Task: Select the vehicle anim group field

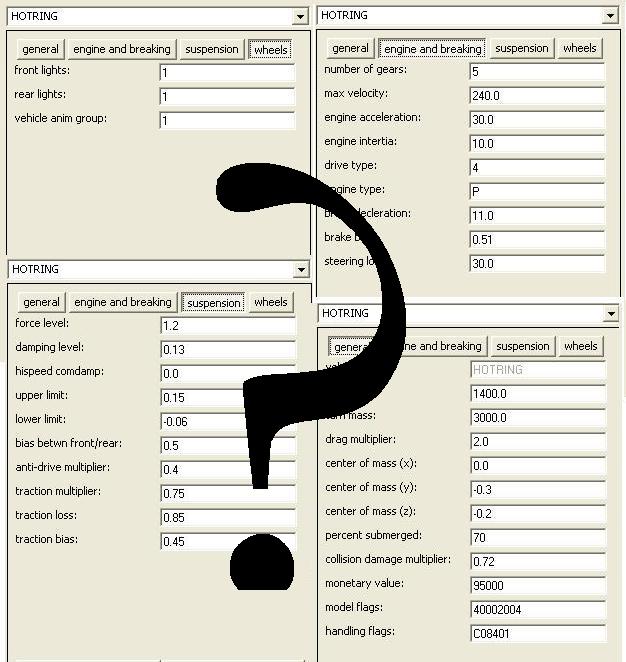Action: click(227, 121)
